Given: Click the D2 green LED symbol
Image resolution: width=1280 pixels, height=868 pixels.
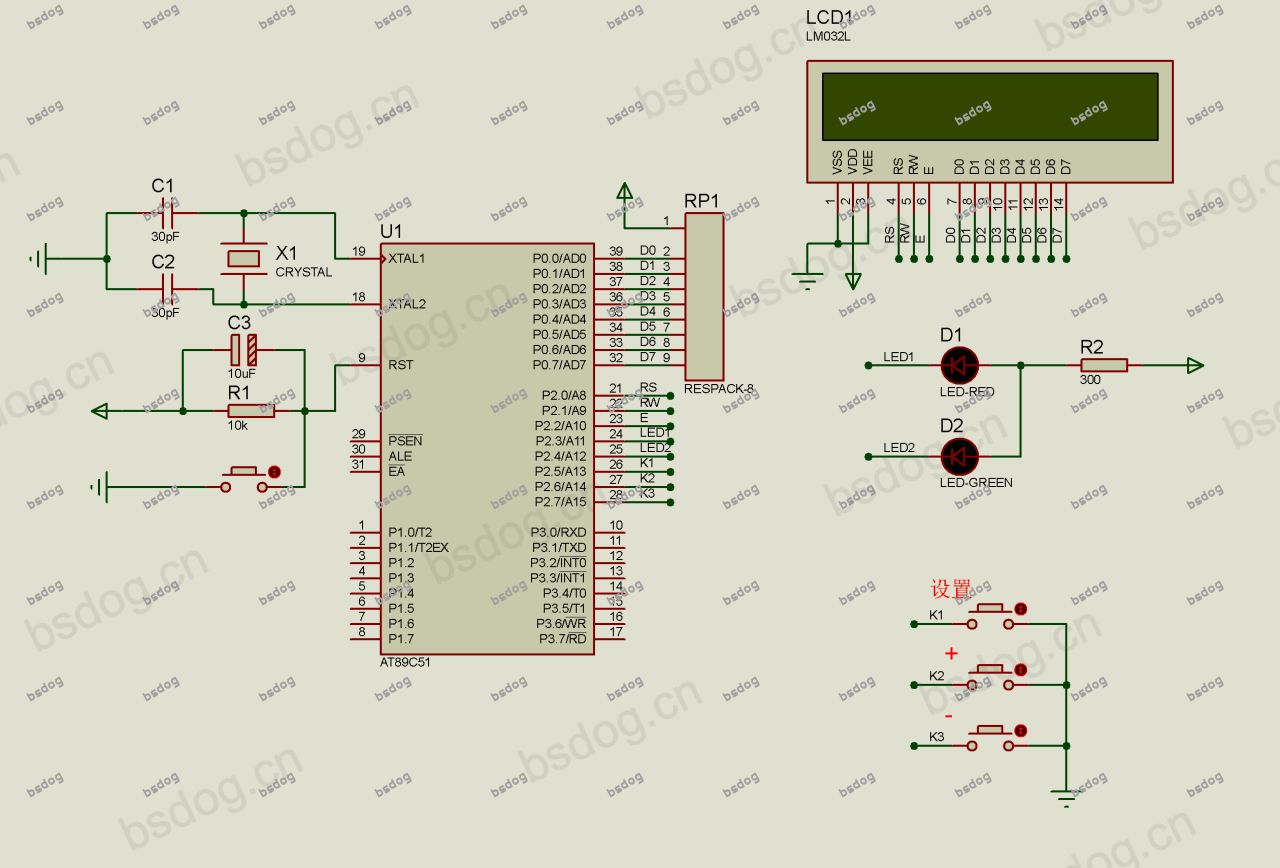Looking at the screenshot, I should click(960, 457).
